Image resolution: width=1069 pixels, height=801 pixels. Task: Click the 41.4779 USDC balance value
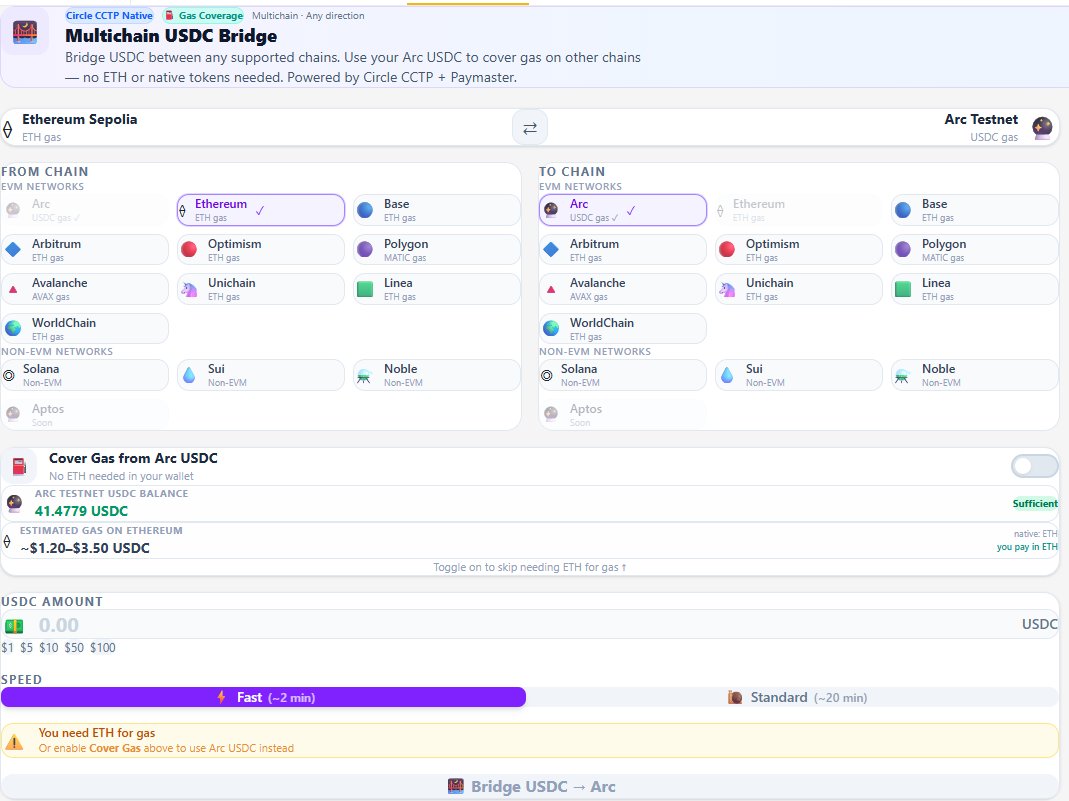[x=81, y=511]
